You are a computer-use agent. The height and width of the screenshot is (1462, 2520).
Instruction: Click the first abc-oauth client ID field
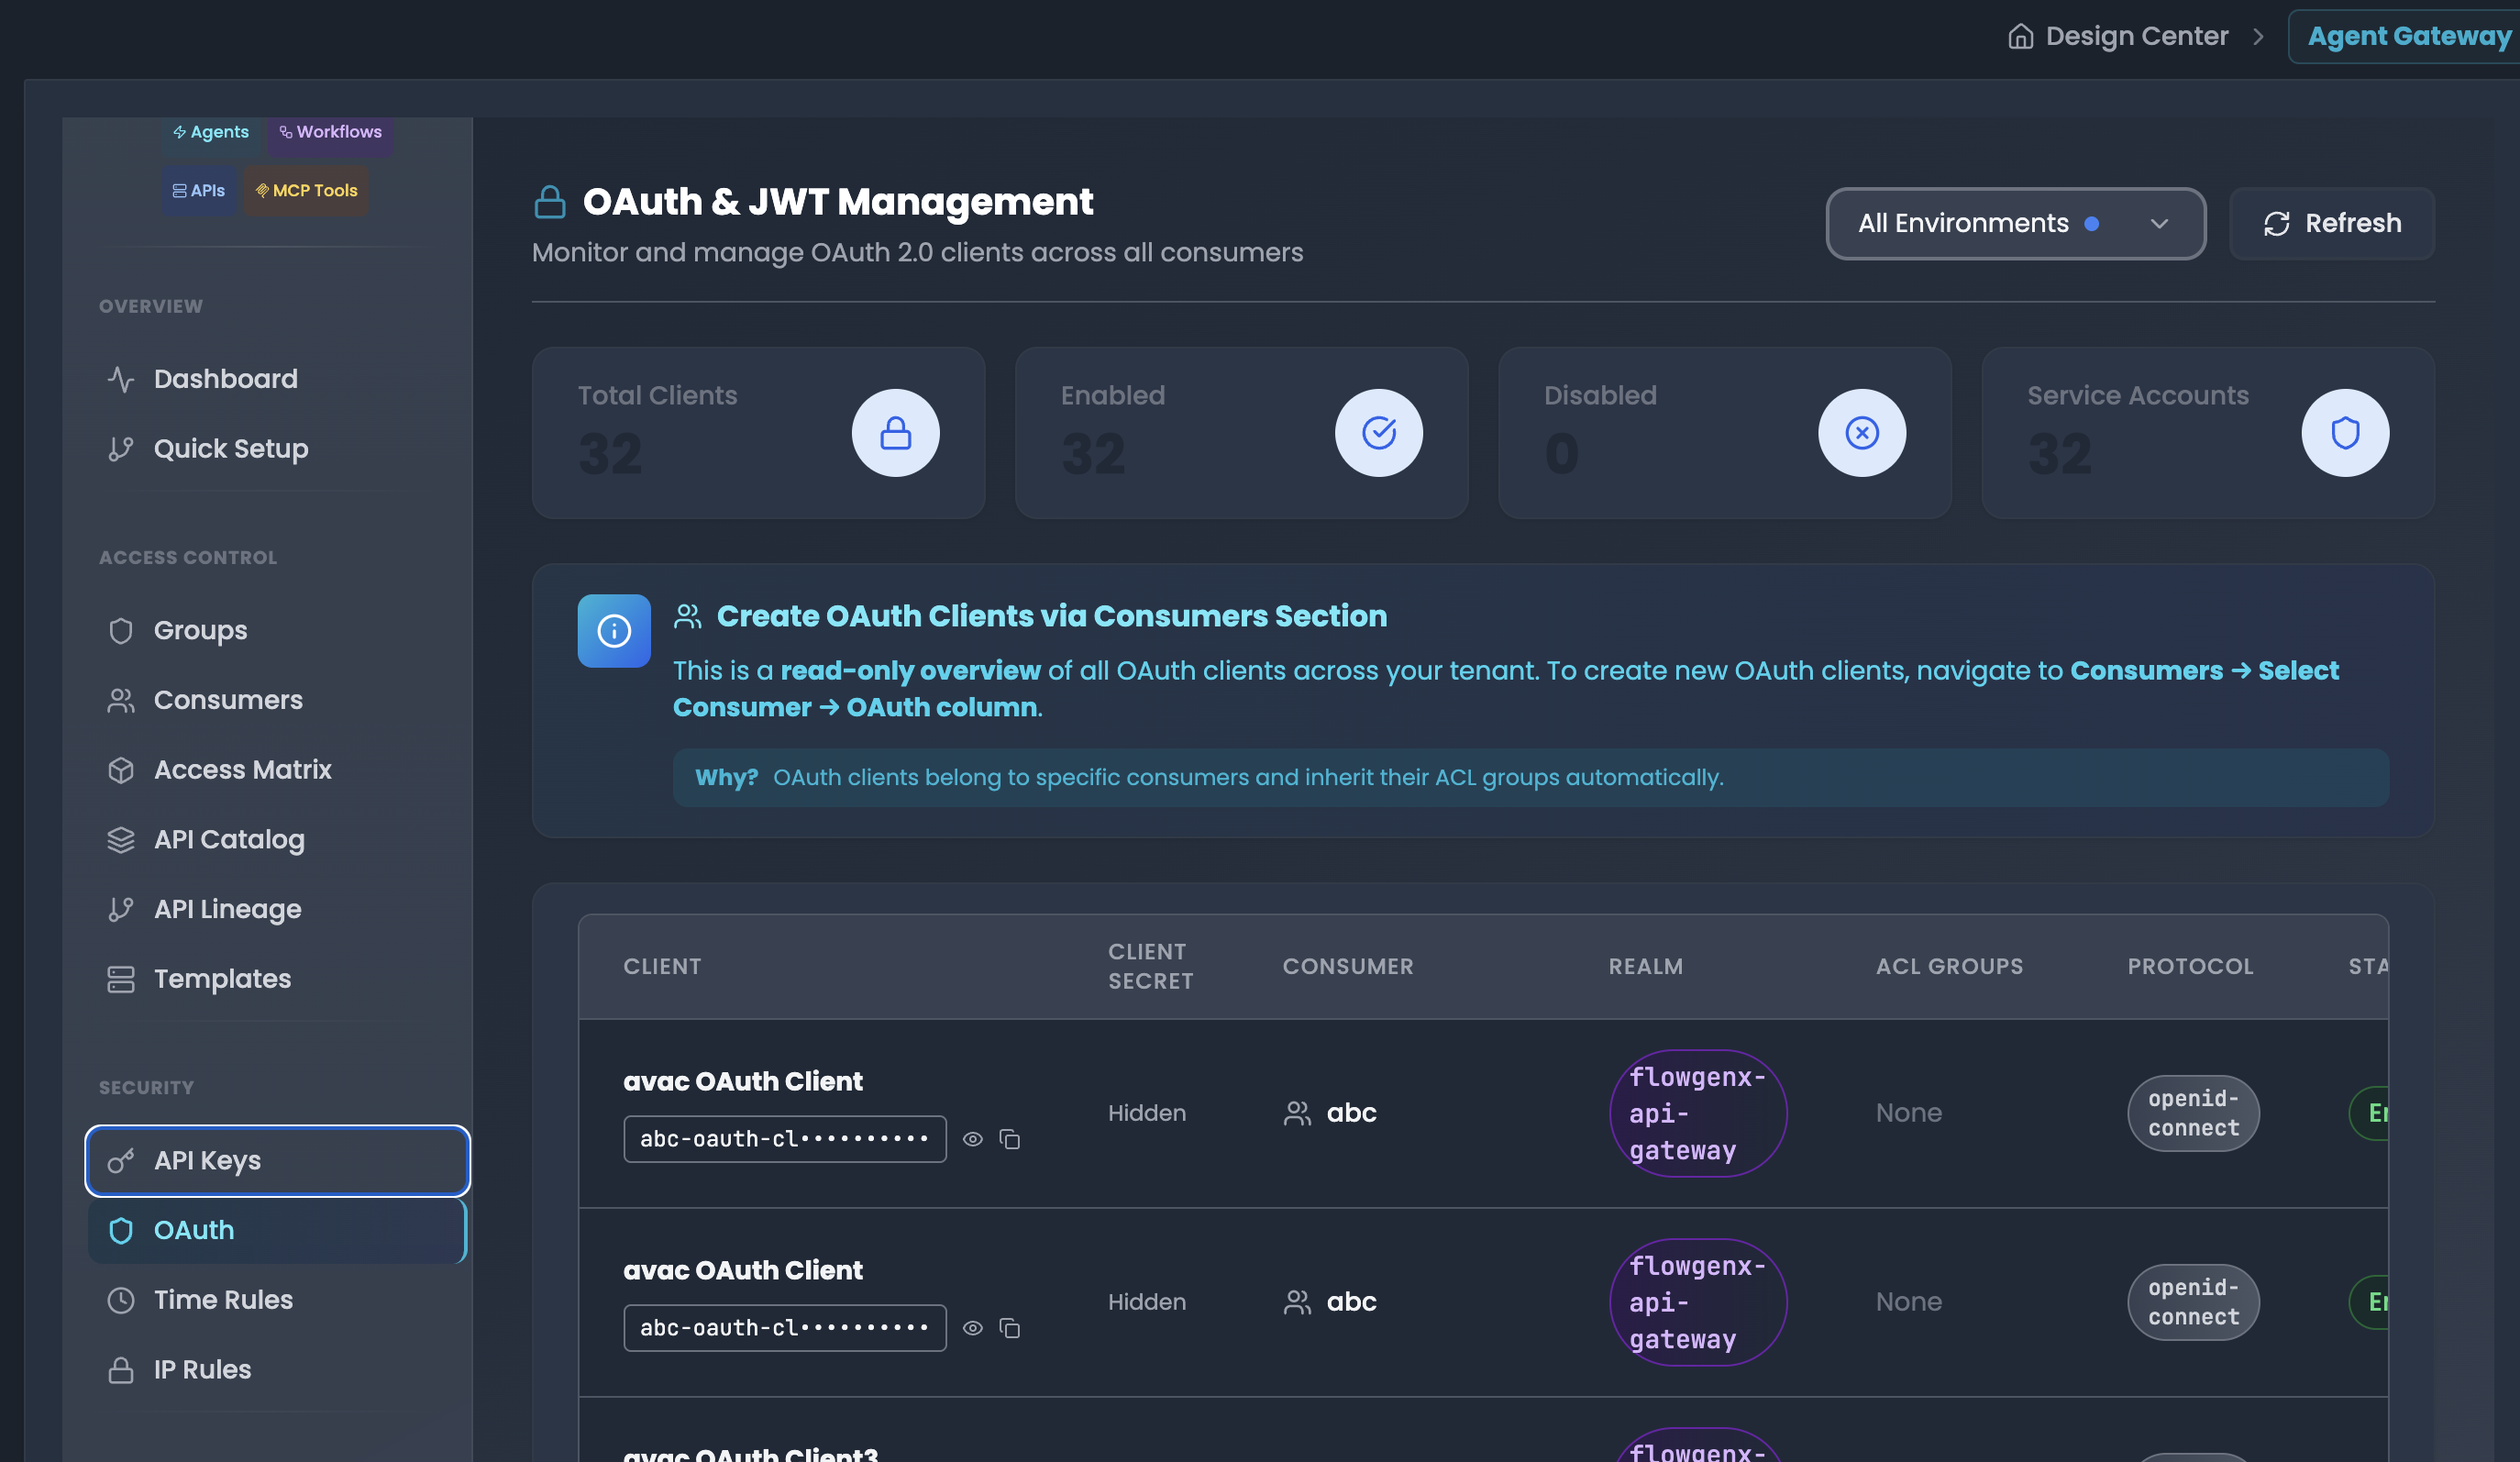tap(784, 1139)
